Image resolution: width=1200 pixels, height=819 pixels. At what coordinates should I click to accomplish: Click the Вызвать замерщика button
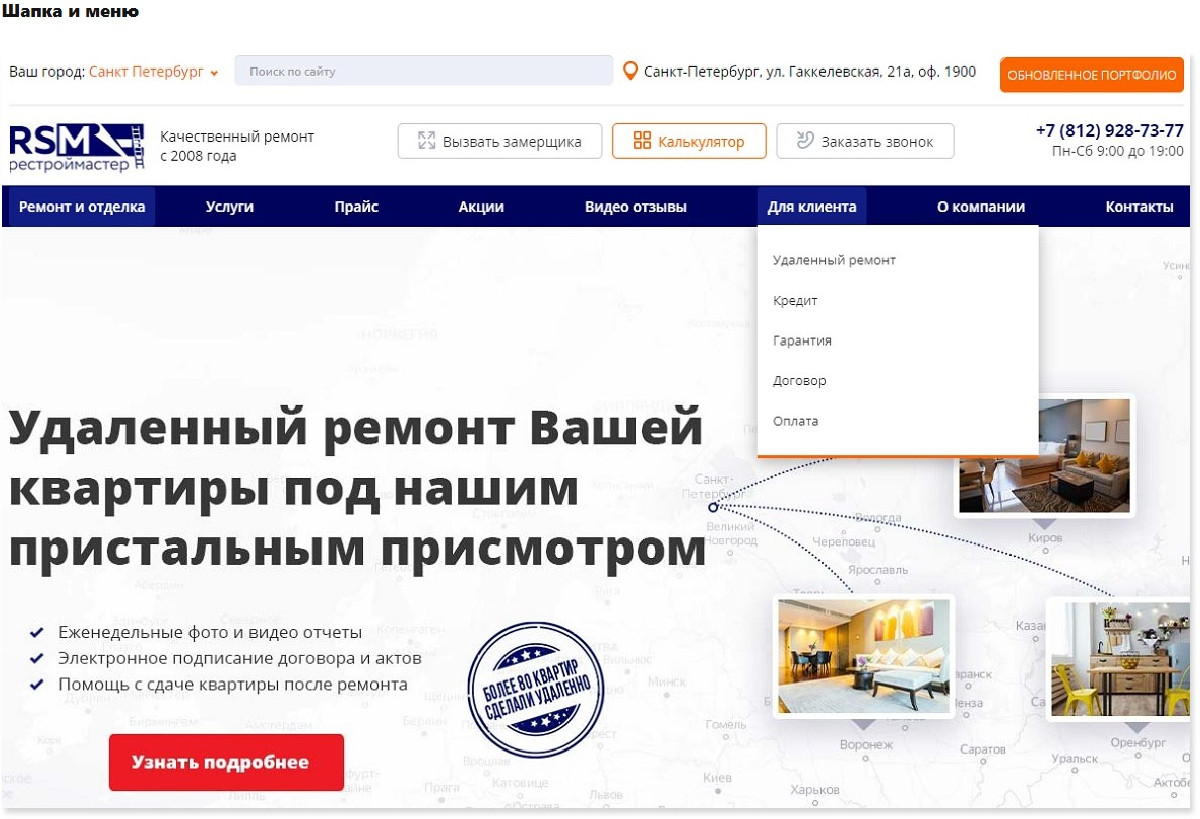pos(500,141)
